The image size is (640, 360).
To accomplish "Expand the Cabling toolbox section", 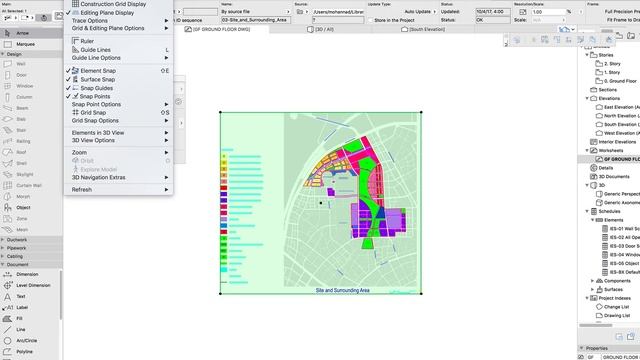I will coord(3,256).
